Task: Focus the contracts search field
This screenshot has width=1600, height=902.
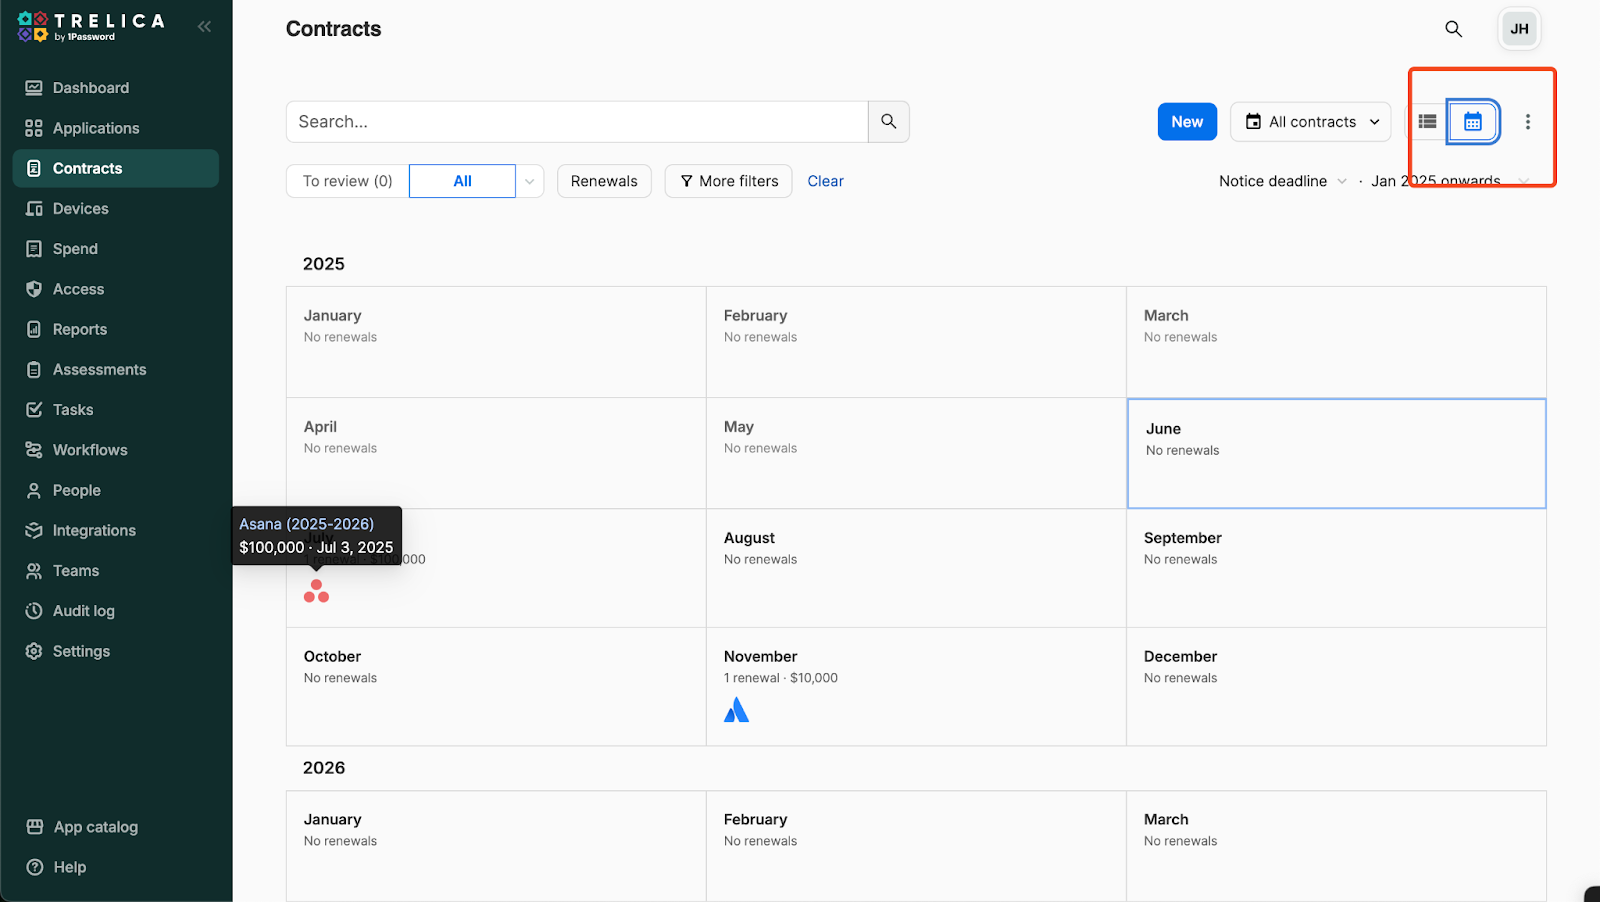Action: tap(577, 122)
